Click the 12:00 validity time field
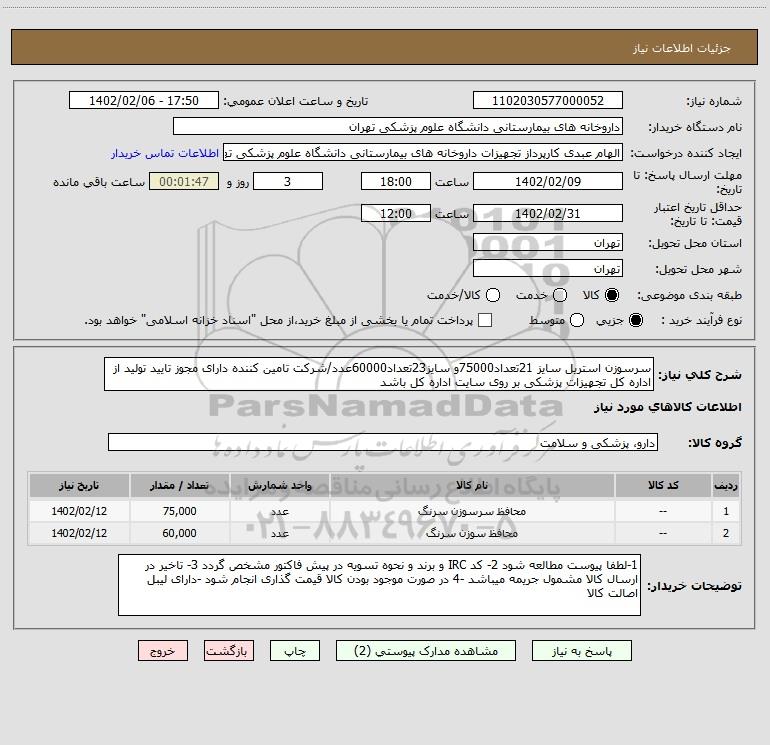The width and height of the screenshot is (770, 745). tap(396, 213)
